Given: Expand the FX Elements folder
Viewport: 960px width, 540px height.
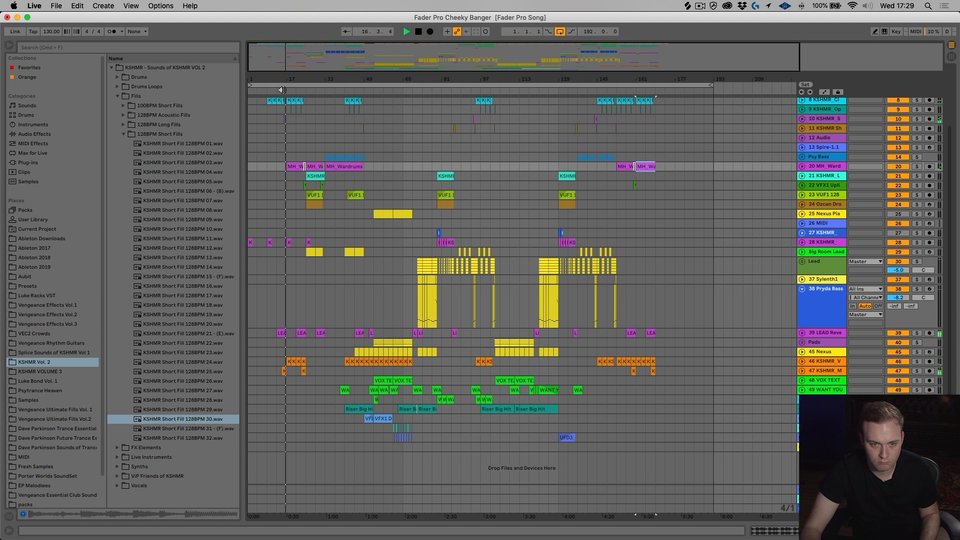Looking at the screenshot, I should pos(118,448).
